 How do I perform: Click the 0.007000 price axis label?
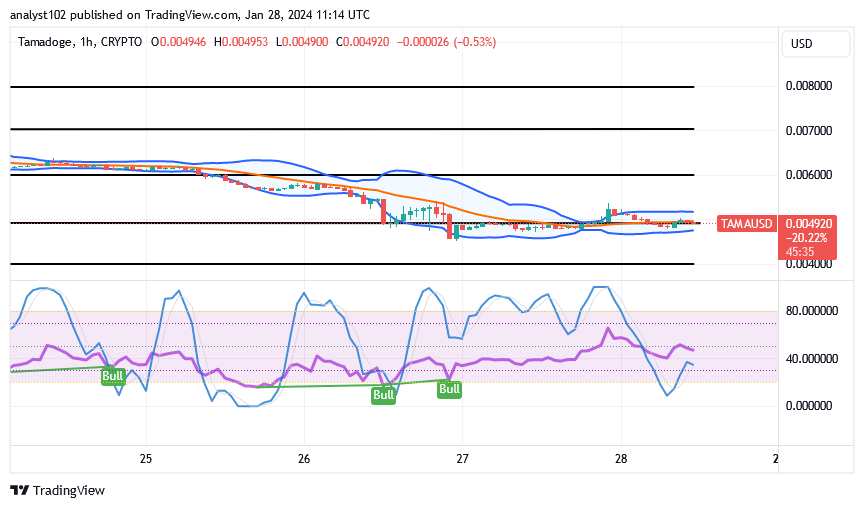pos(808,131)
